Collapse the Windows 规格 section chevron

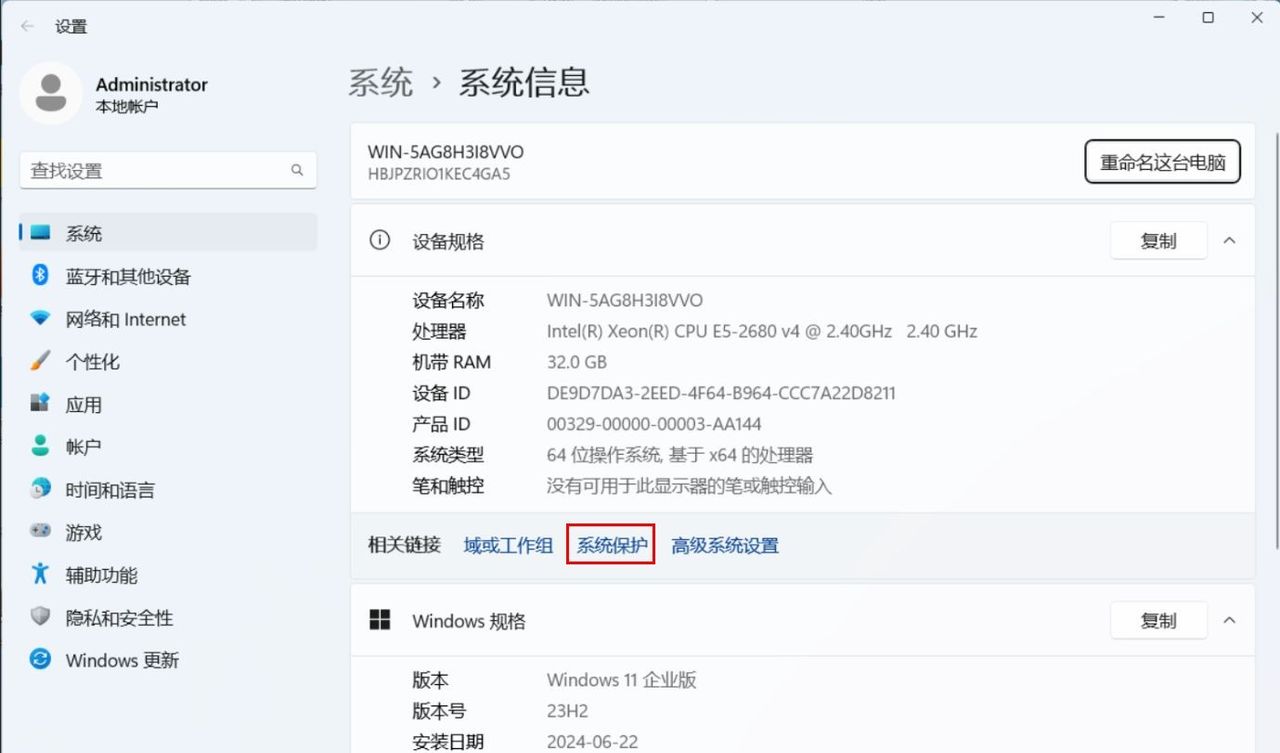1230,621
